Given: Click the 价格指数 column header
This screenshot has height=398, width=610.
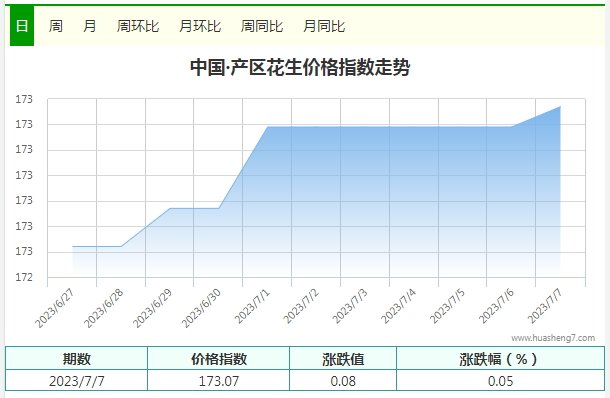Looking at the screenshot, I should coord(219,358).
